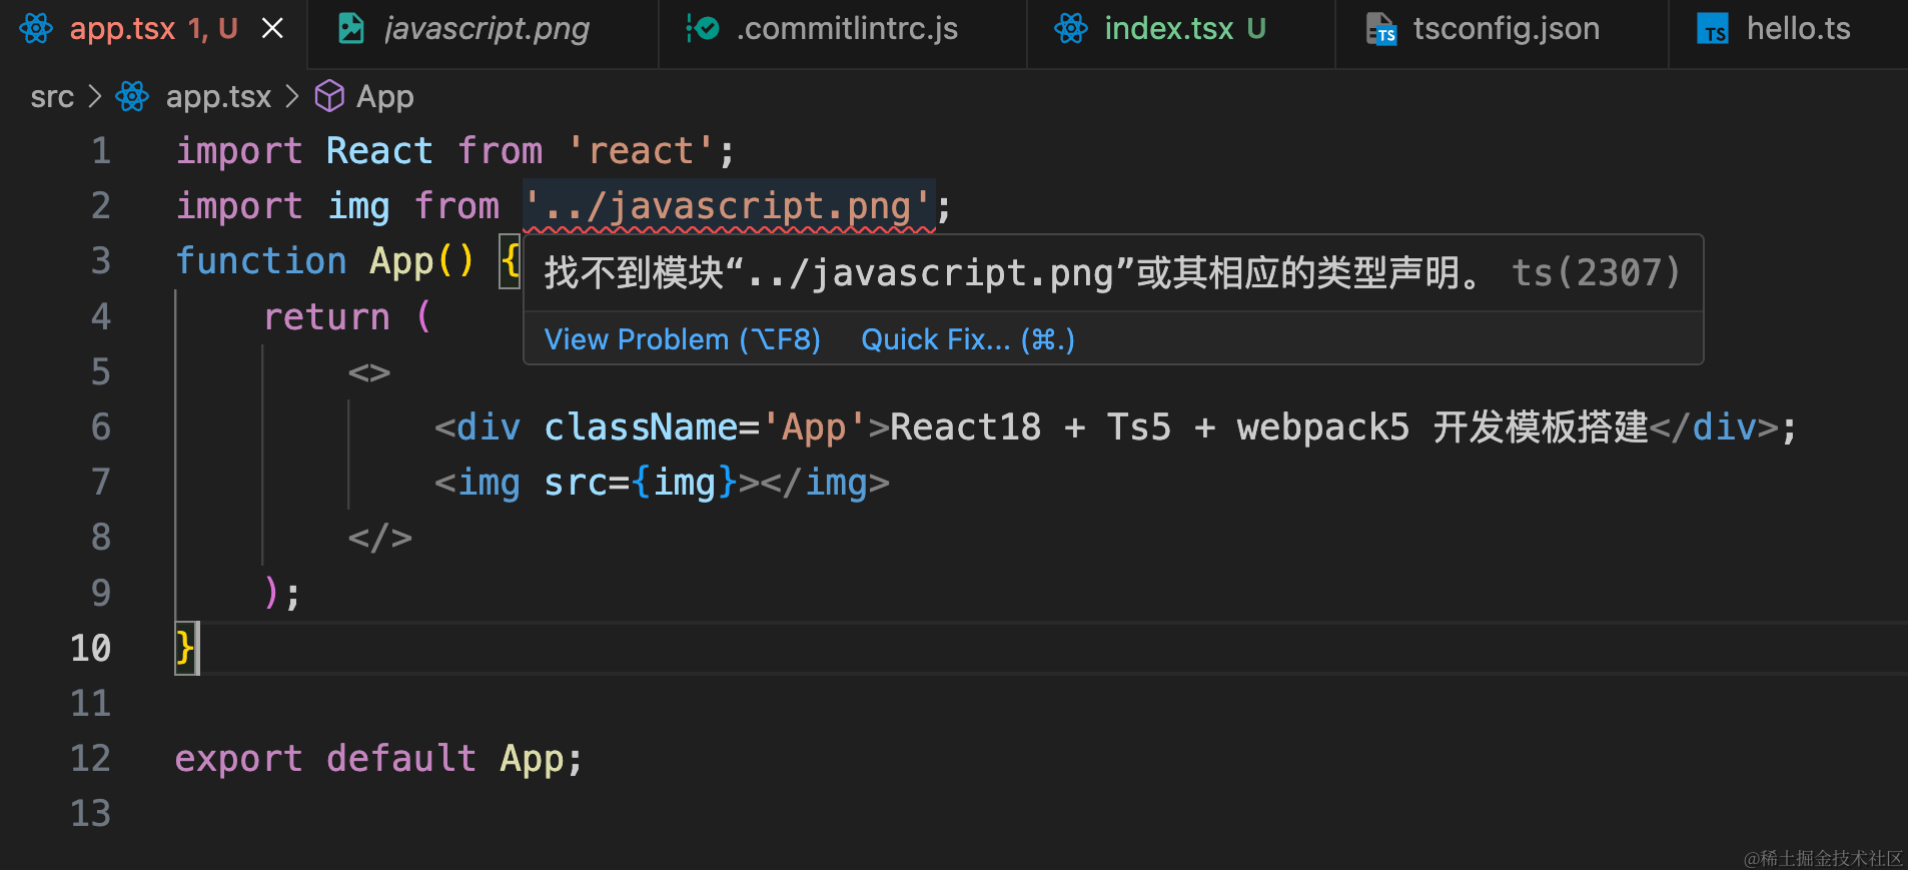Click the default keyword on line 12
Image resolution: width=1908 pixels, height=870 pixels.
(x=401, y=759)
